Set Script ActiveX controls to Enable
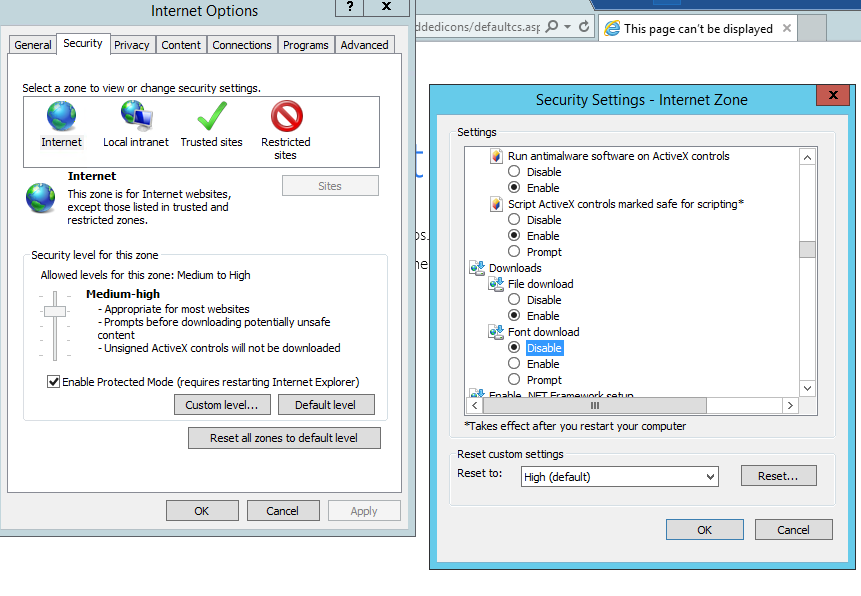The height and width of the screenshot is (596, 861). pyautogui.click(x=514, y=235)
